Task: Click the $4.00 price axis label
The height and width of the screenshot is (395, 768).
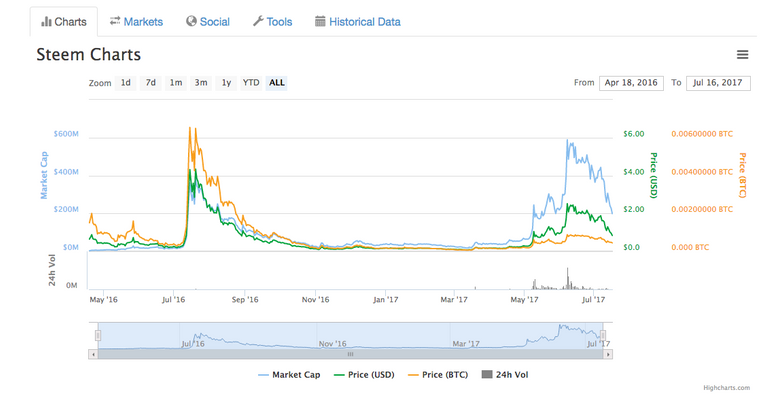Action: [x=634, y=172]
